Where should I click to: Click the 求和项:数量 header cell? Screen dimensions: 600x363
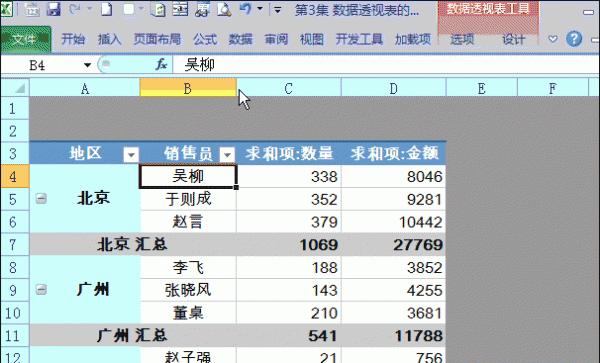pyautogui.click(x=289, y=153)
